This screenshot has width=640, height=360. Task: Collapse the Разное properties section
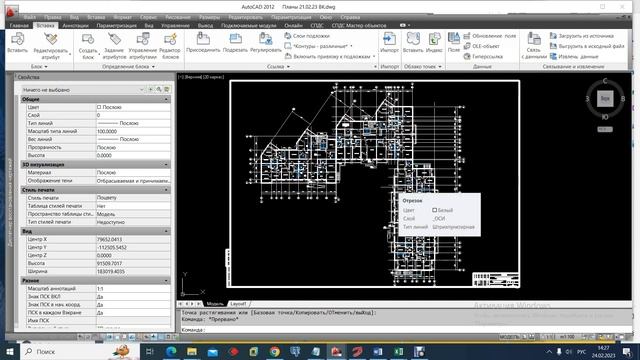tap(166, 281)
